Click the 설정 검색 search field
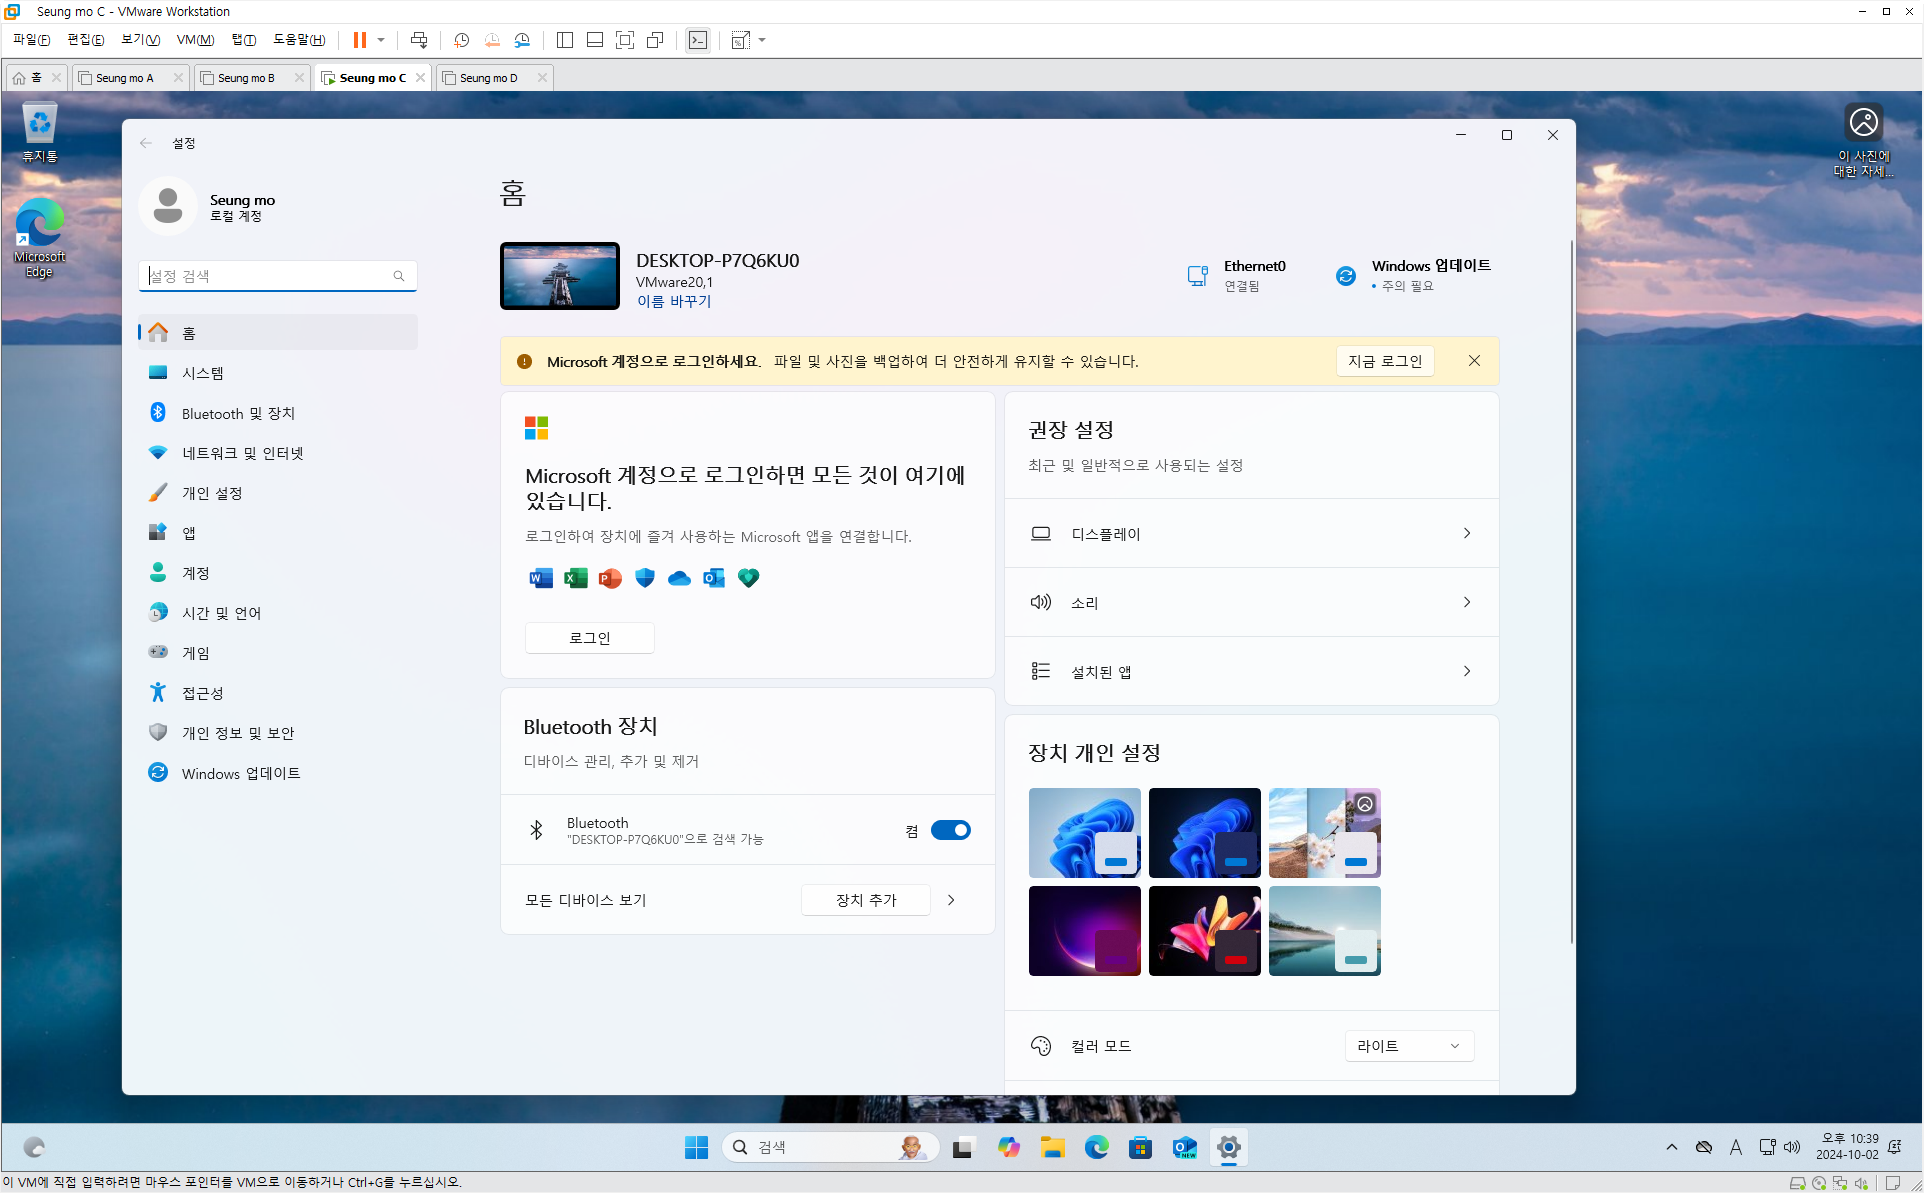This screenshot has height=1193, width=1924. click(270, 276)
